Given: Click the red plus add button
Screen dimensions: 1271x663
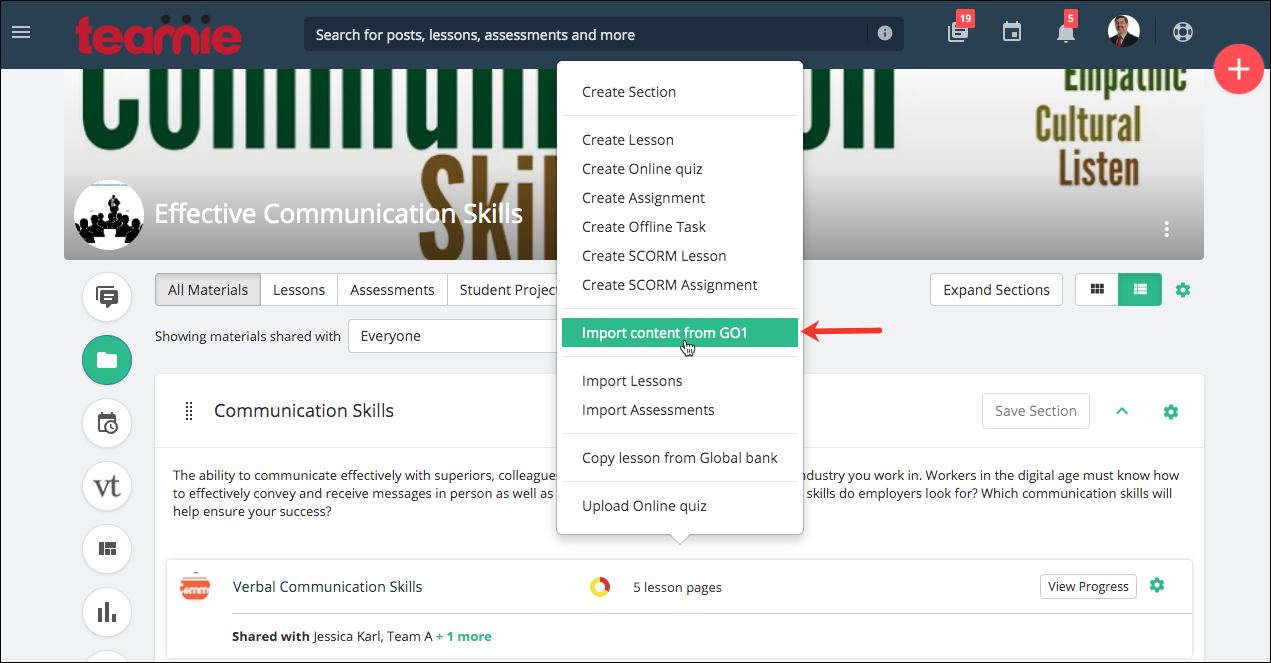Looking at the screenshot, I should [x=1239, y=70].
